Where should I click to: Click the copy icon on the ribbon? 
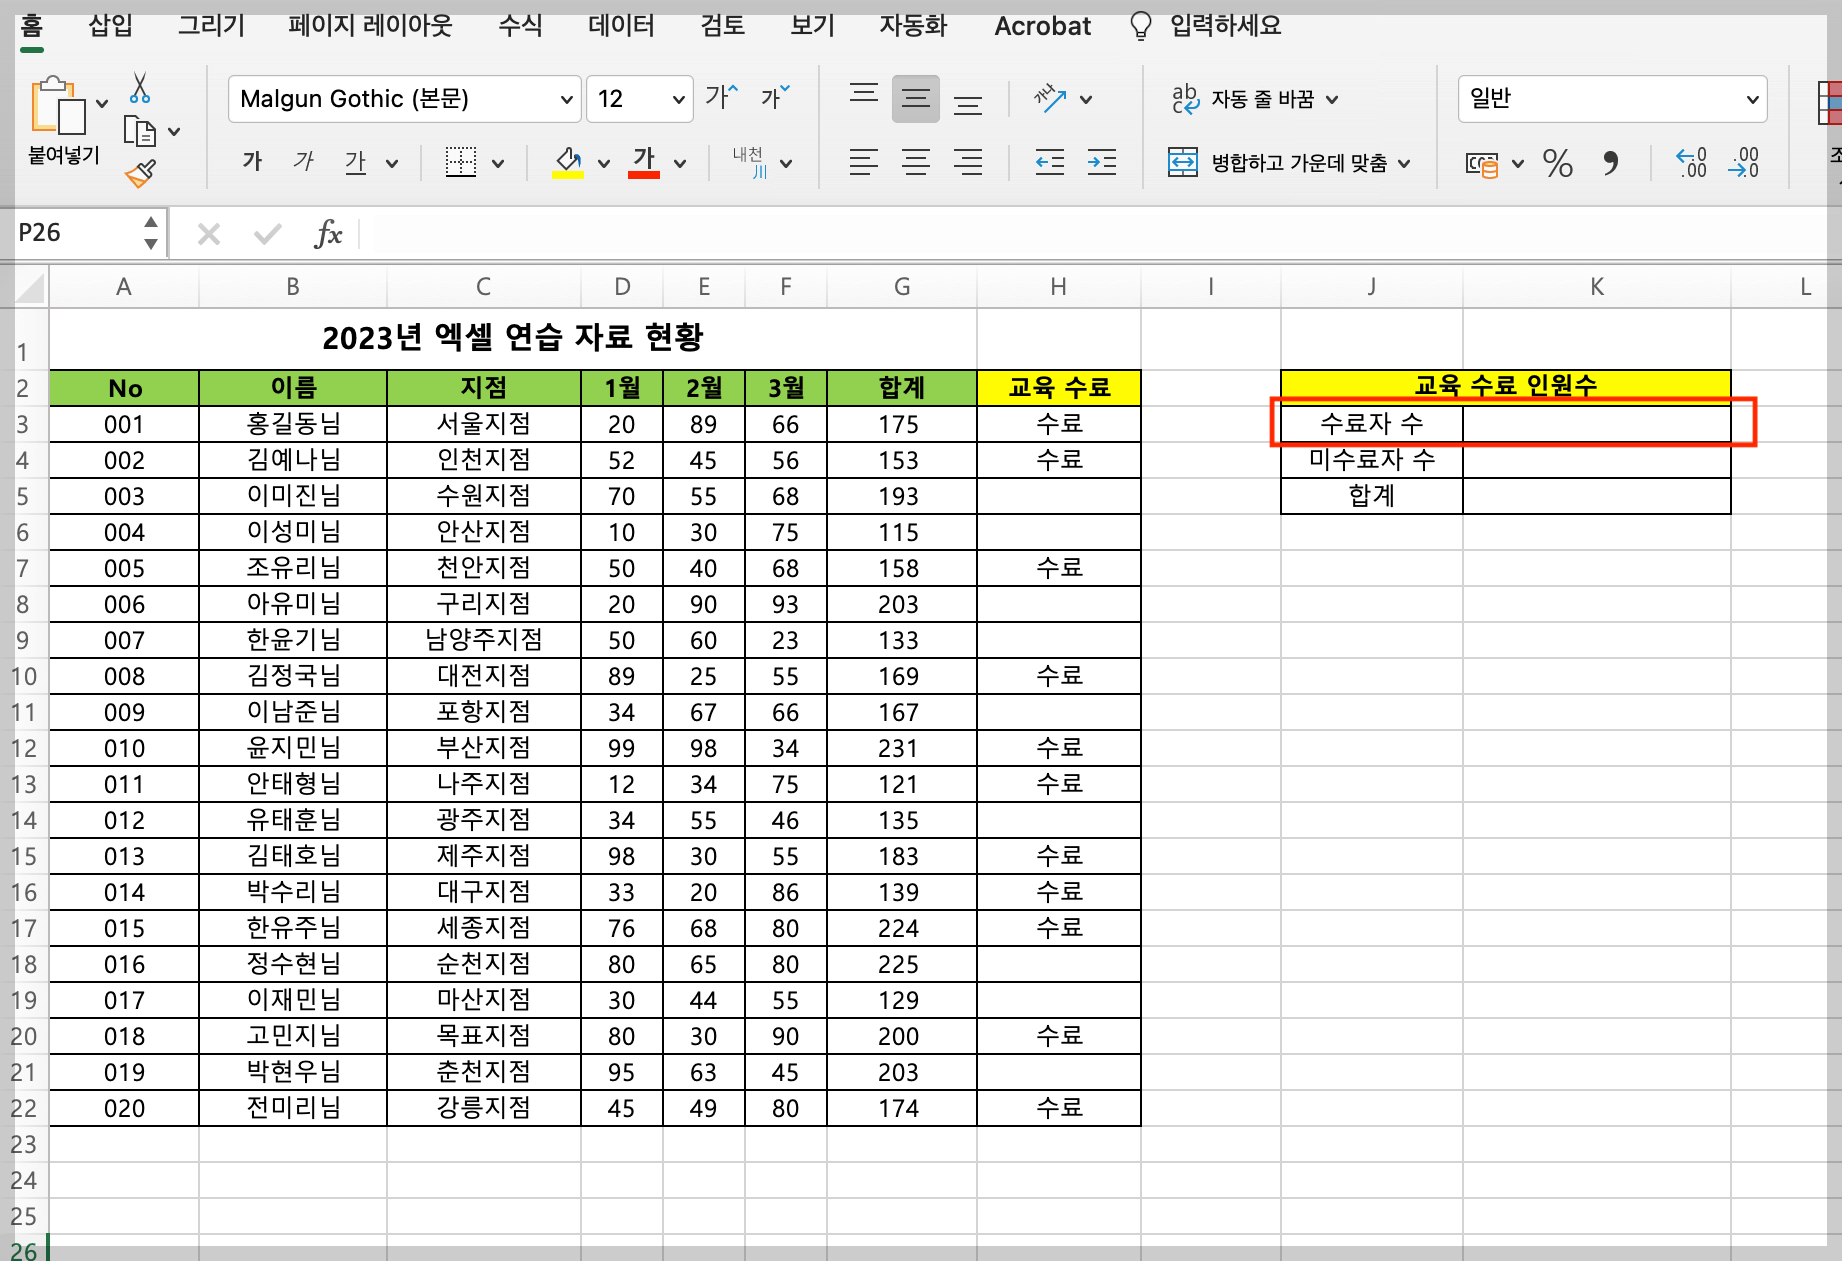(x=141, y=131)
